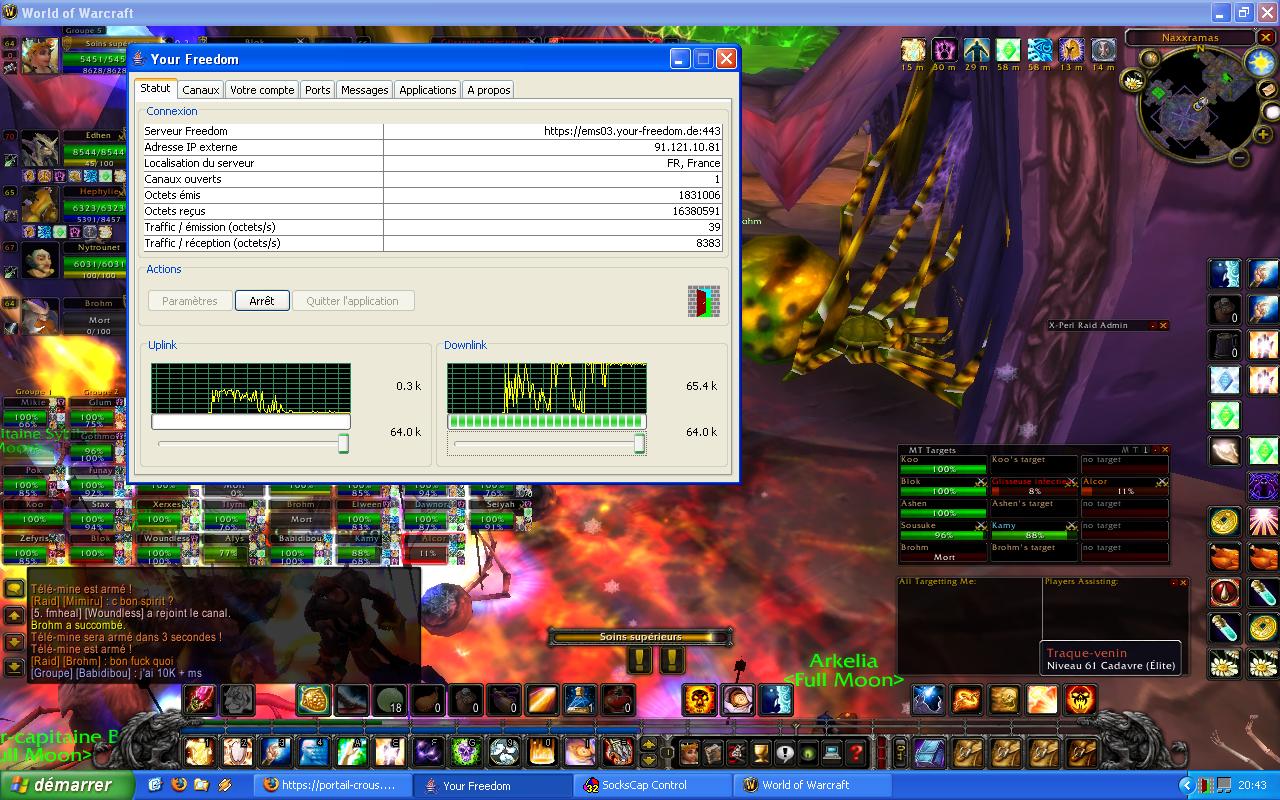Click Quitter l'application button
Image resolution: width=1280 pixels, height=800 pixels.
[x=353, y=301]
